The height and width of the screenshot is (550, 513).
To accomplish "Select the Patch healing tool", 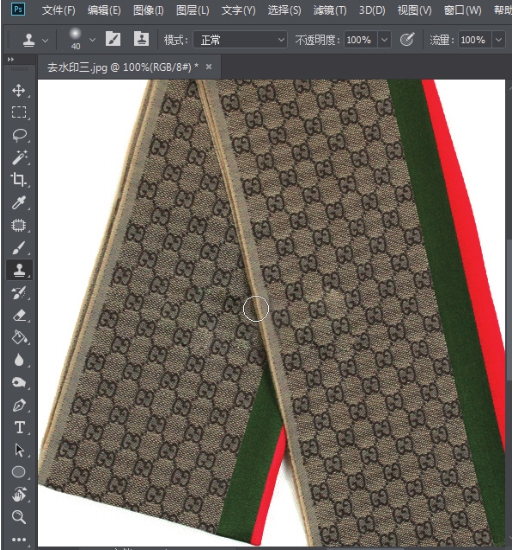I will point(19,225).
